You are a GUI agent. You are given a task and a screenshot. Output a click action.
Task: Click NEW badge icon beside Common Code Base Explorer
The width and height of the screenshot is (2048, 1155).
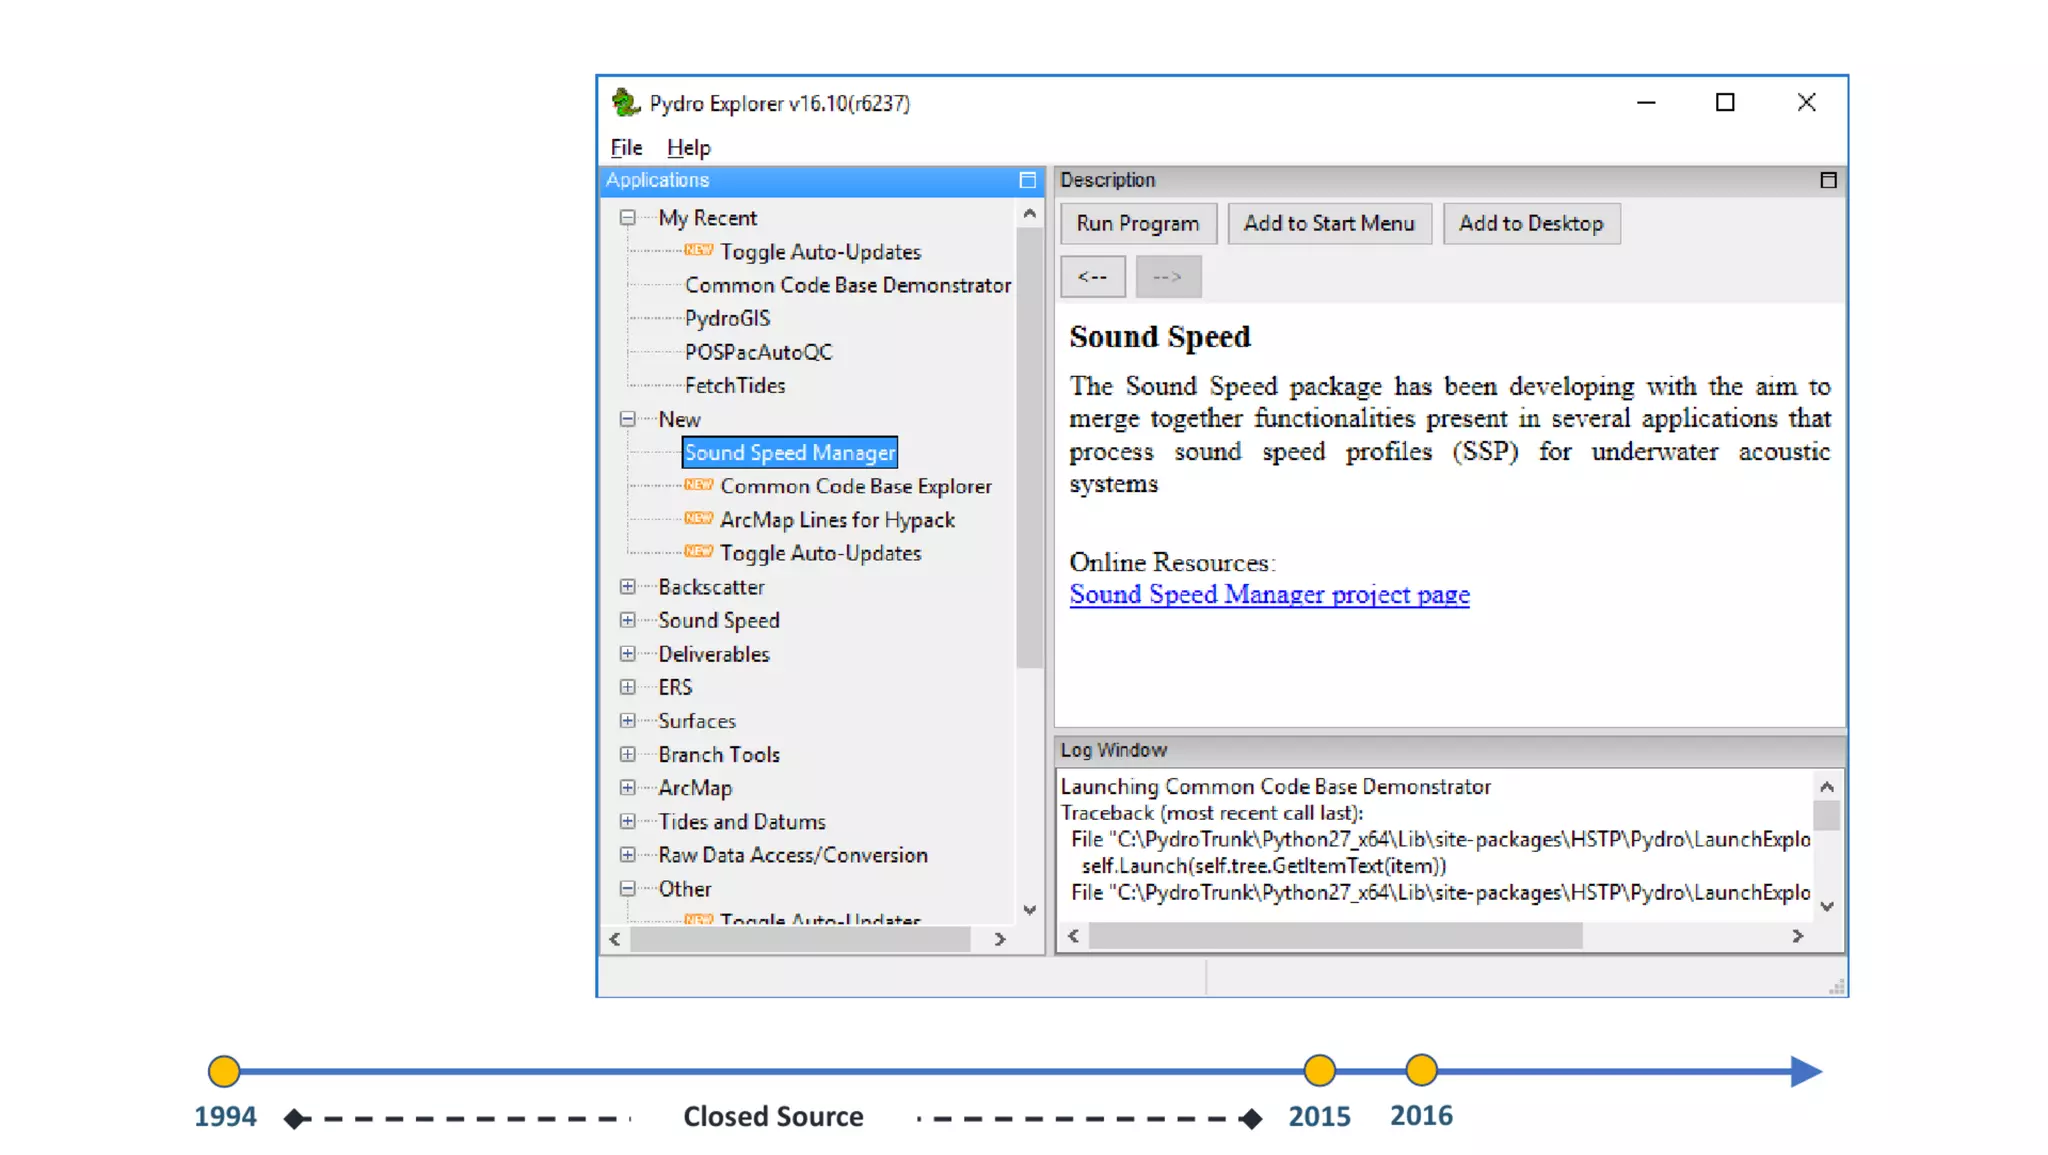(698, 486)
